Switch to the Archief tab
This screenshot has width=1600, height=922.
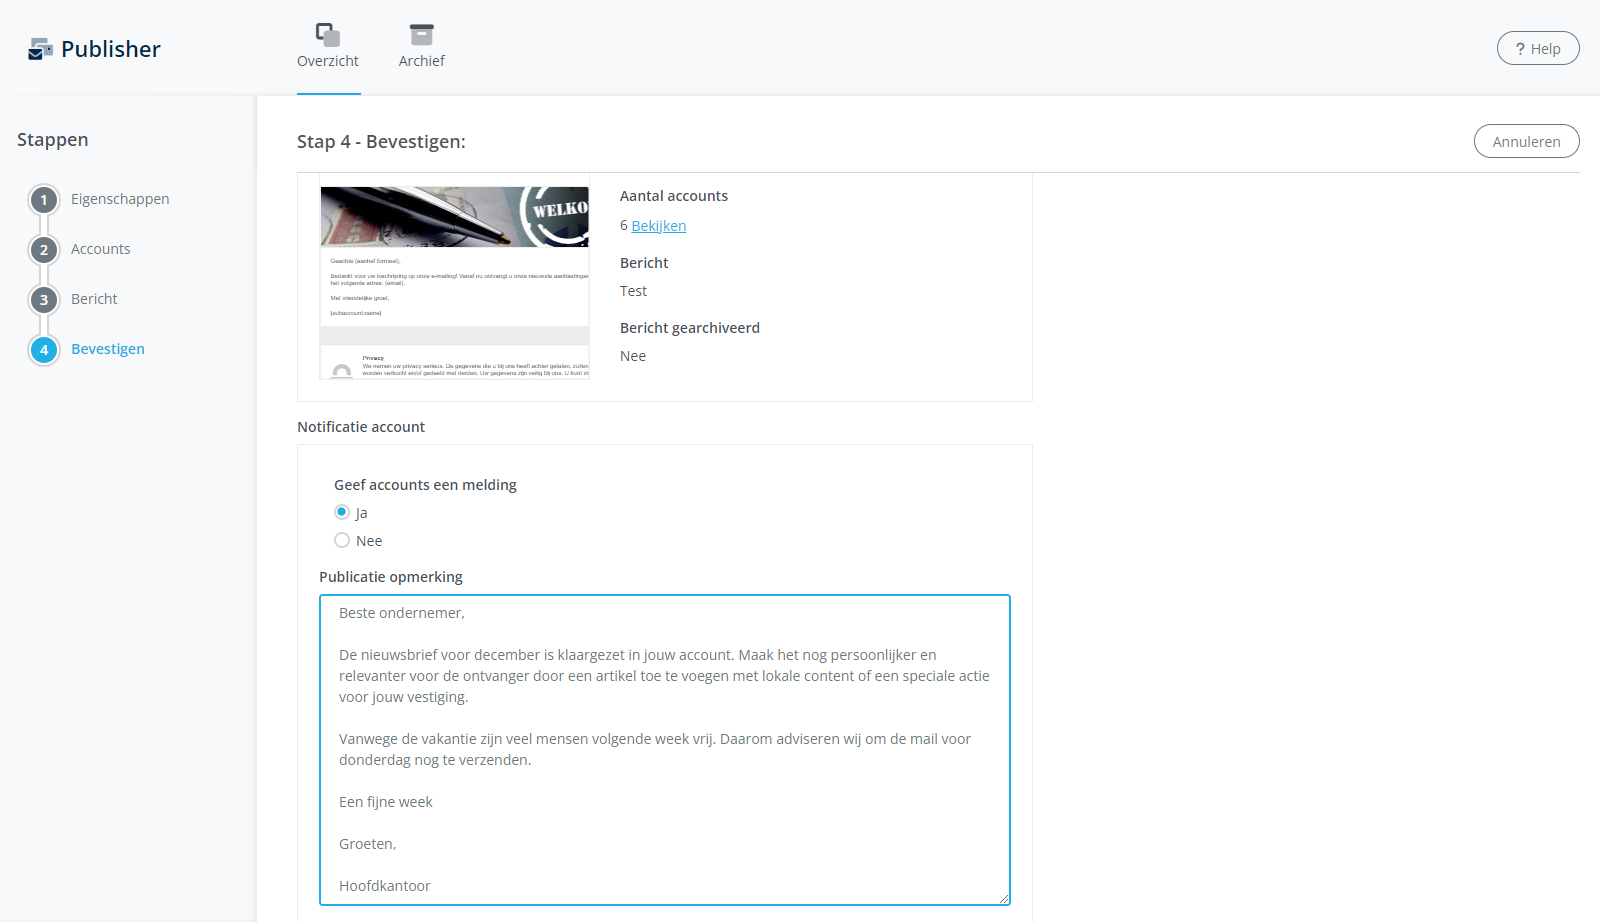coord(421,45)
